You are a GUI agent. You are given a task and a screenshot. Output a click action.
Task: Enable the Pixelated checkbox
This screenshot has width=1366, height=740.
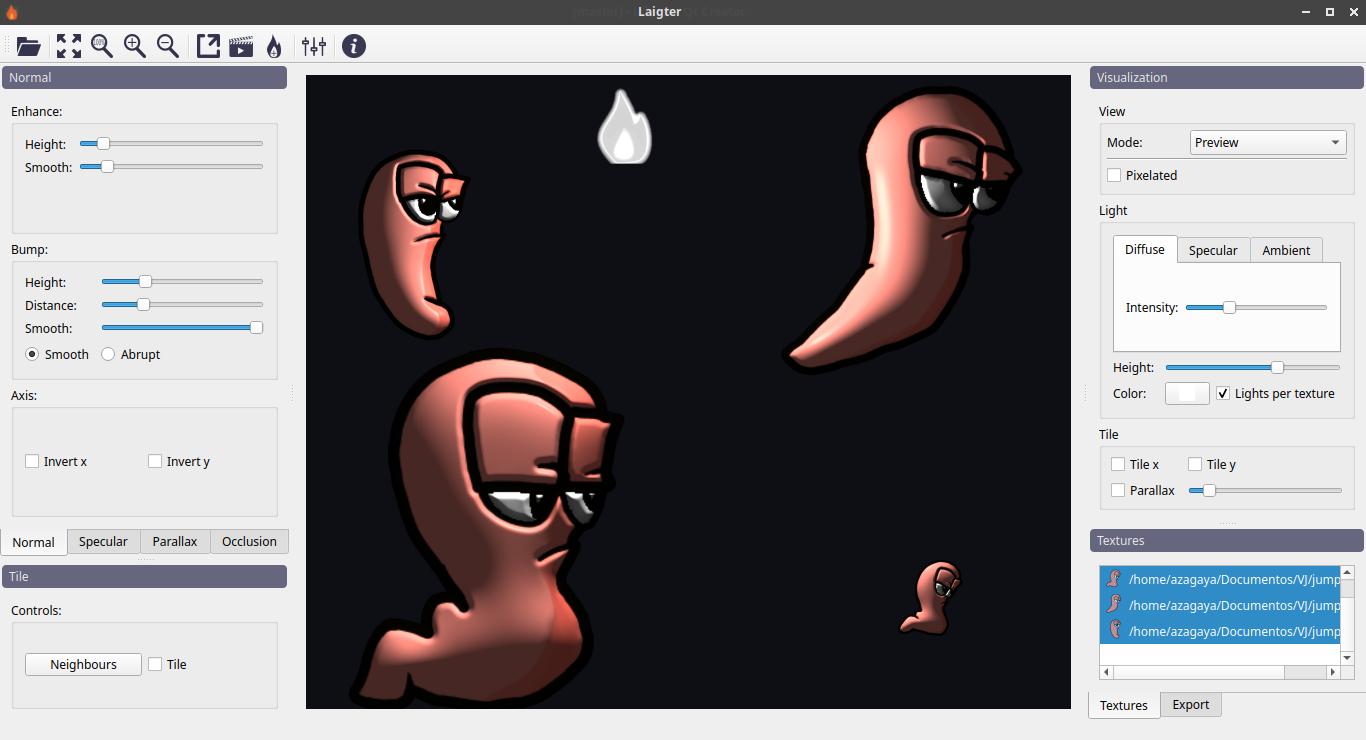(x=1114, y=175)
